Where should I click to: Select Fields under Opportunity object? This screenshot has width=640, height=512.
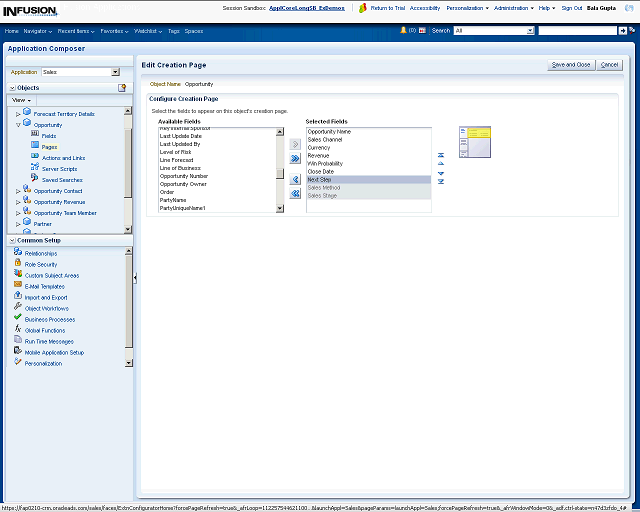tap(48, 135)
